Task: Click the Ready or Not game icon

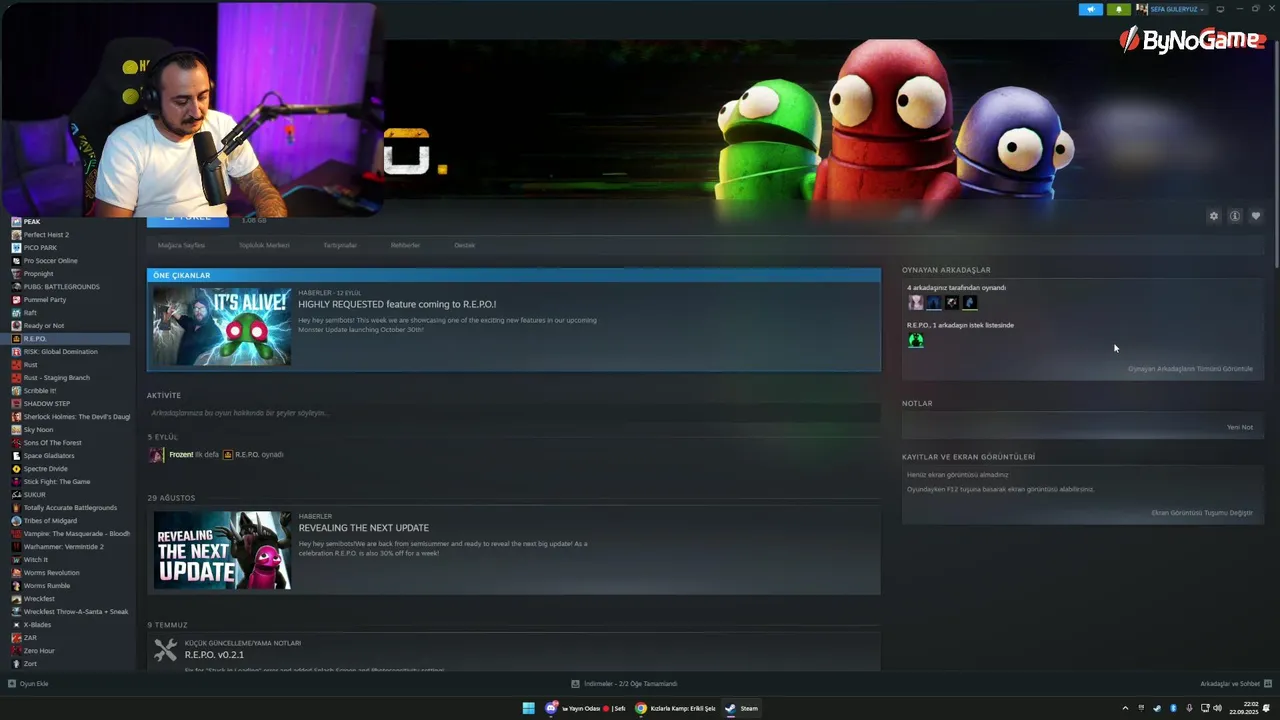Action: (x=16, y=326)
